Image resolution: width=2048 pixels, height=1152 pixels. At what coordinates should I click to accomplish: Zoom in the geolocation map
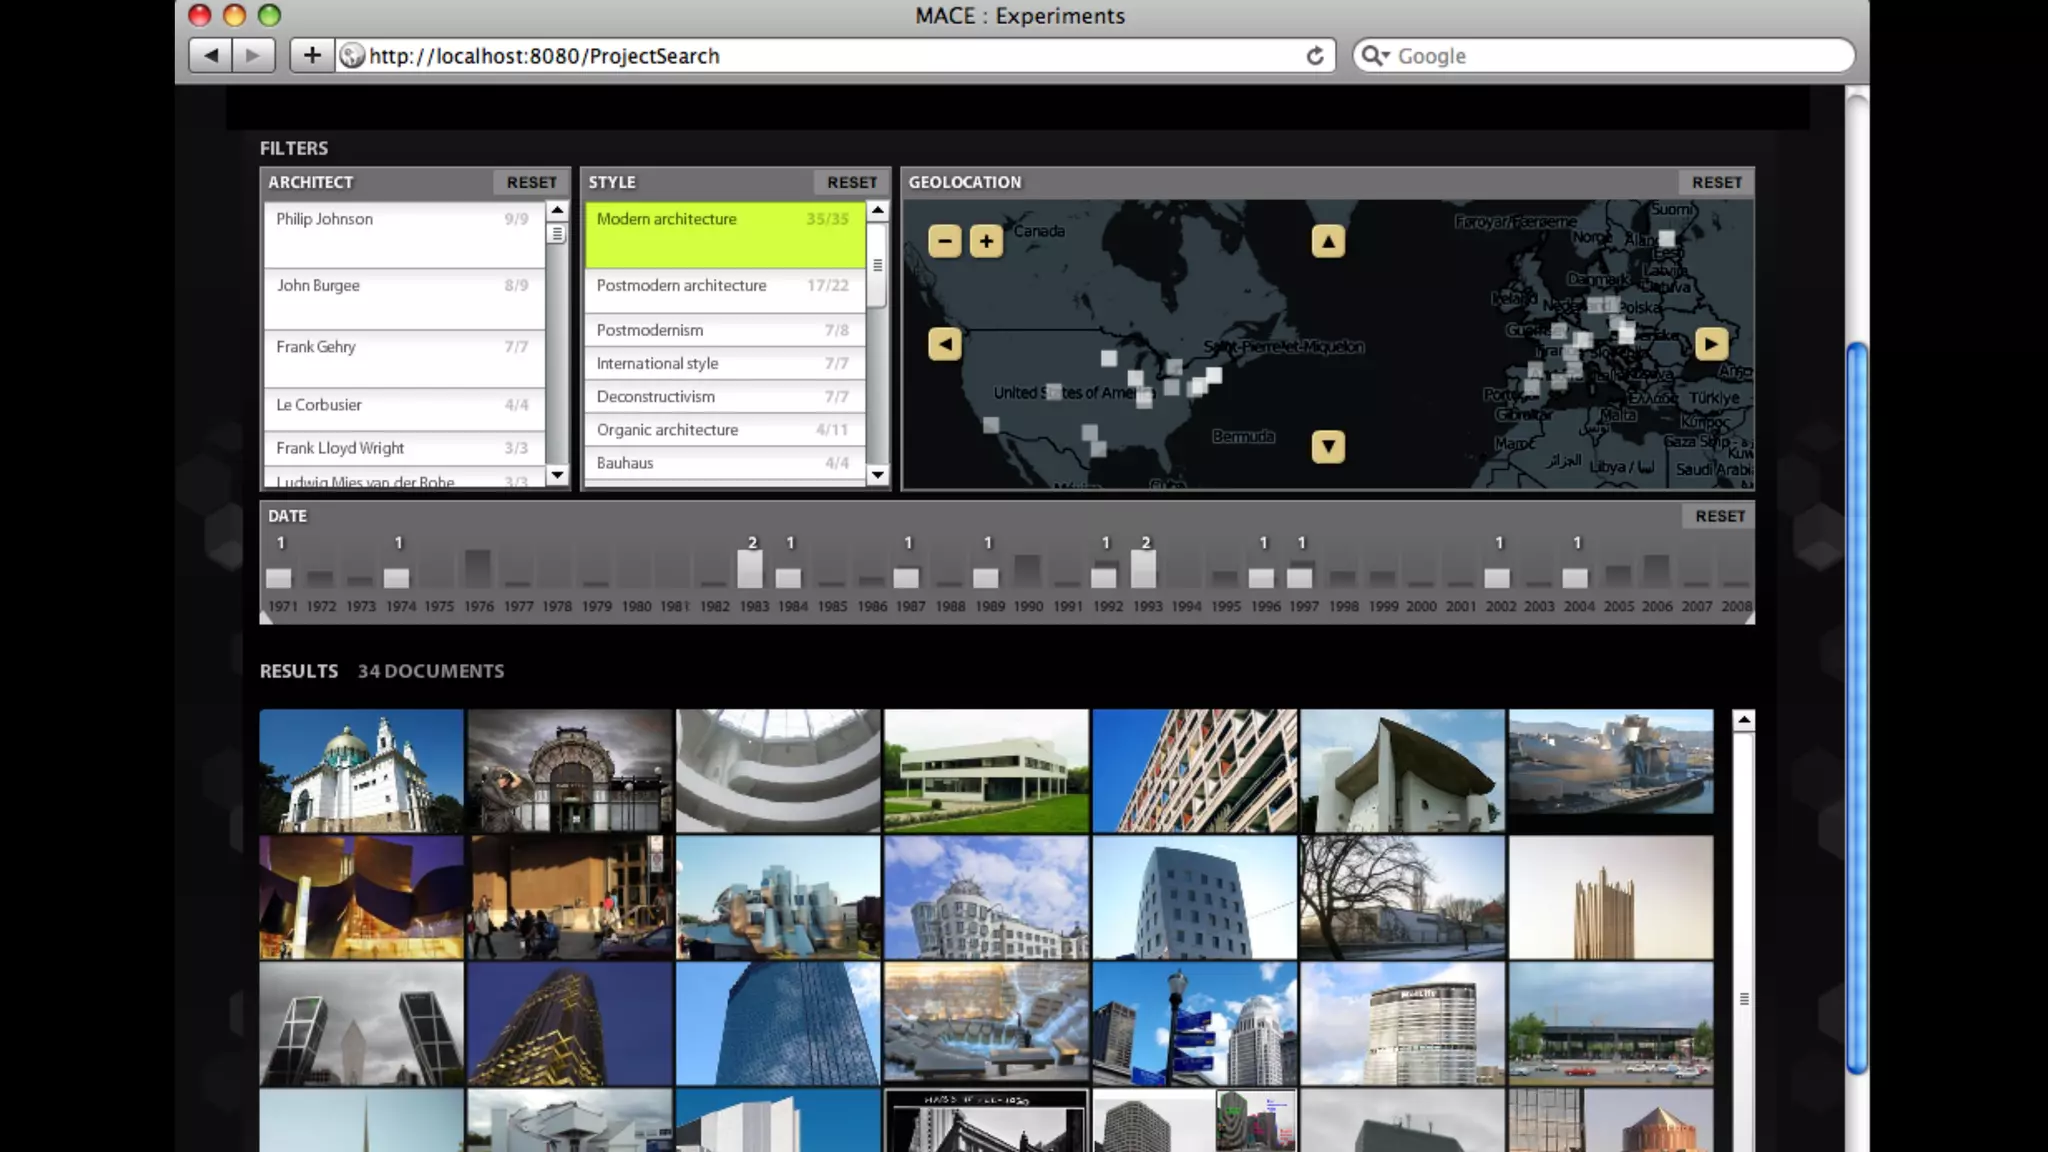coord(986,241)
